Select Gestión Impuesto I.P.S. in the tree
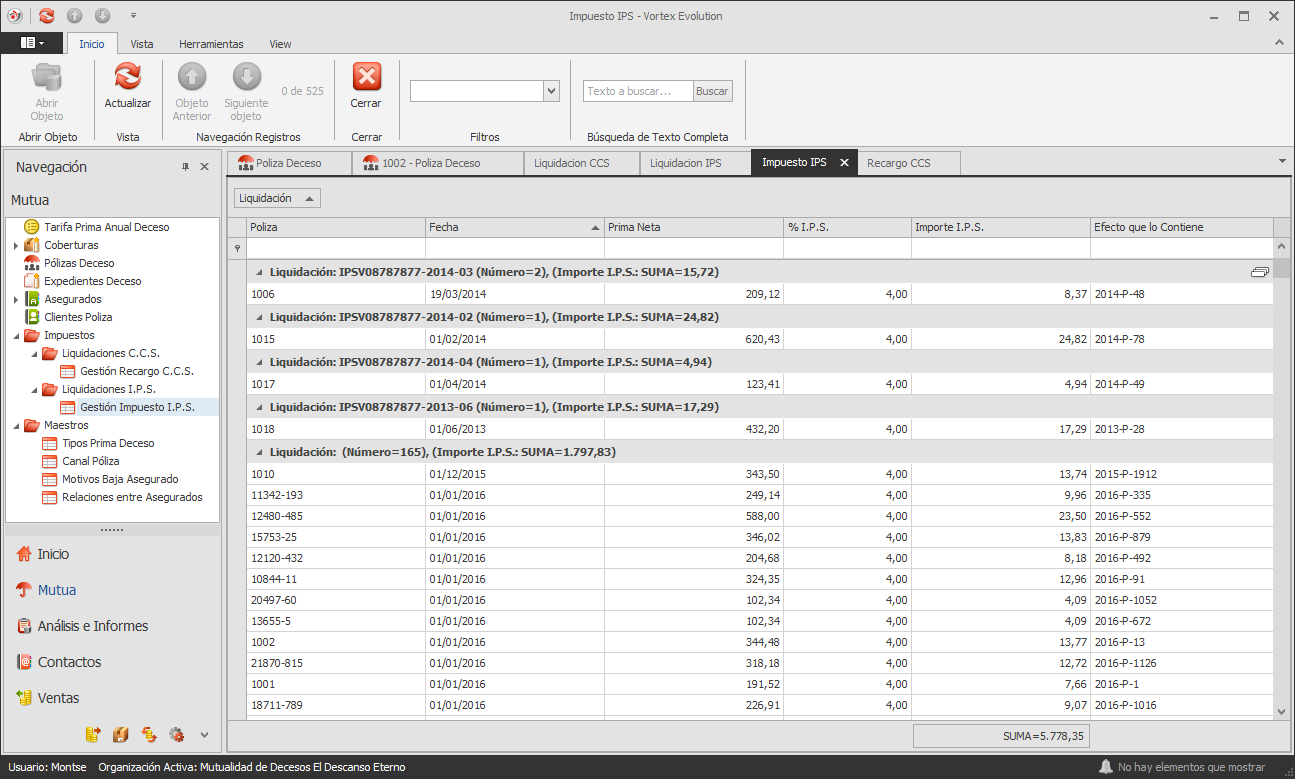Screen dimensions: 1295x779 point(137,407)
